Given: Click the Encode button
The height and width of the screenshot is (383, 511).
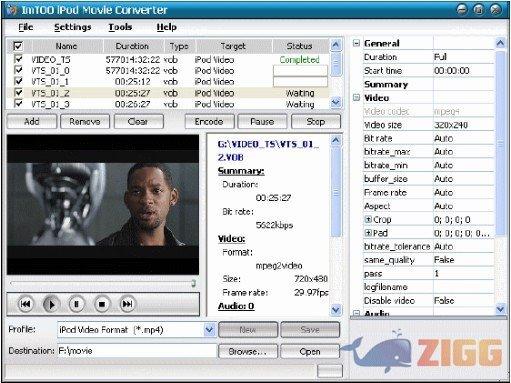Looking at the screenshot, I should tap(209, 122).
